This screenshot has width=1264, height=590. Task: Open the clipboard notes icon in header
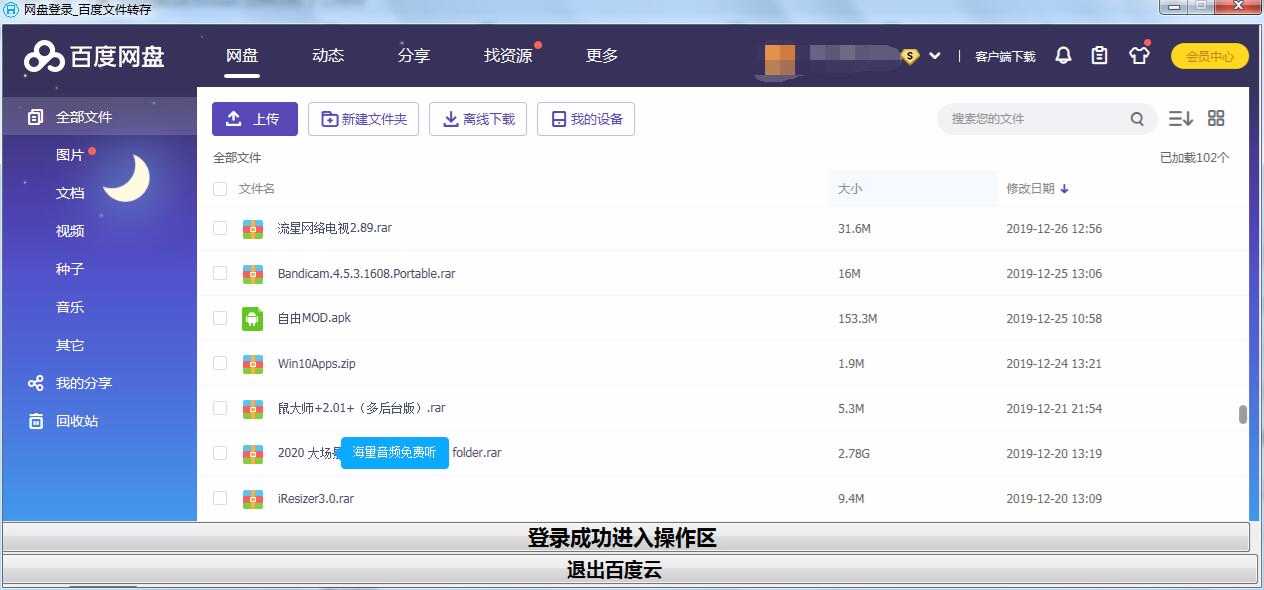pos(1100,56)
